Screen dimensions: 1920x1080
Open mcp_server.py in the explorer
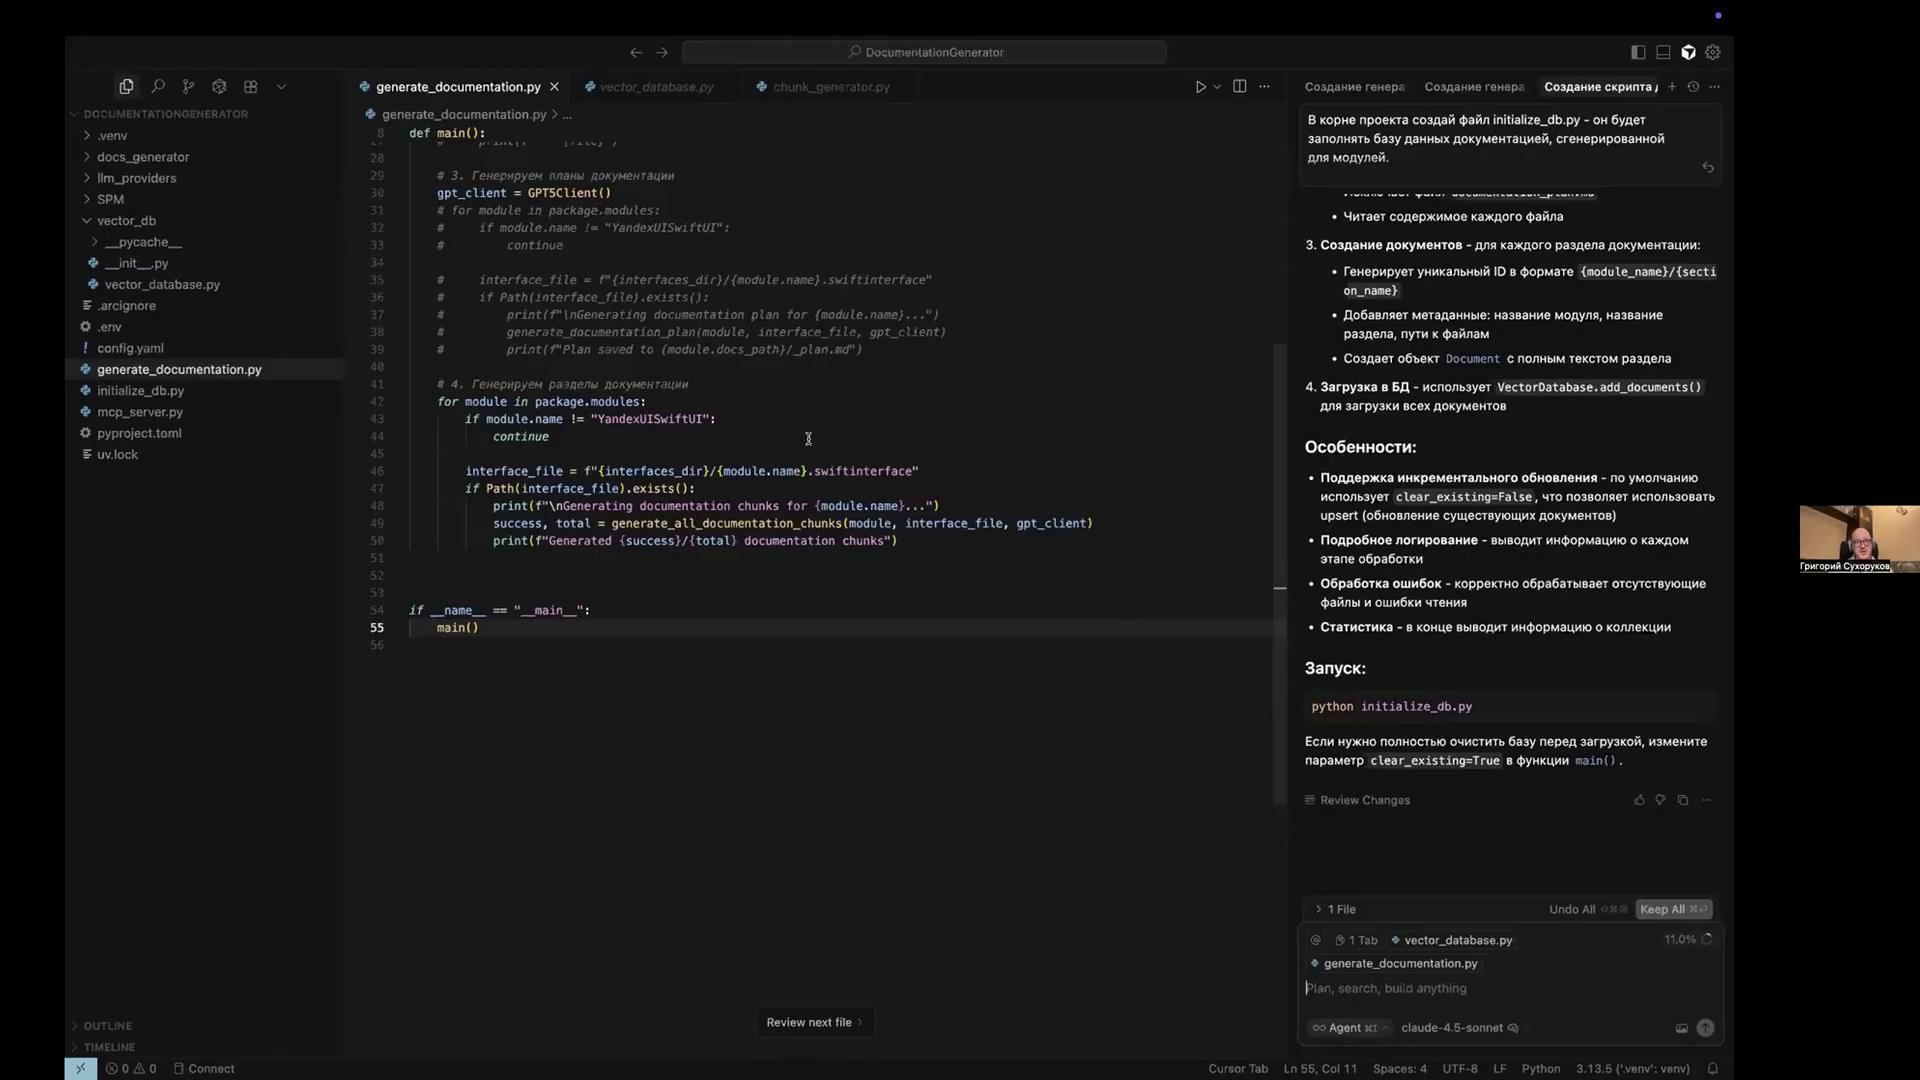point(140,412)
